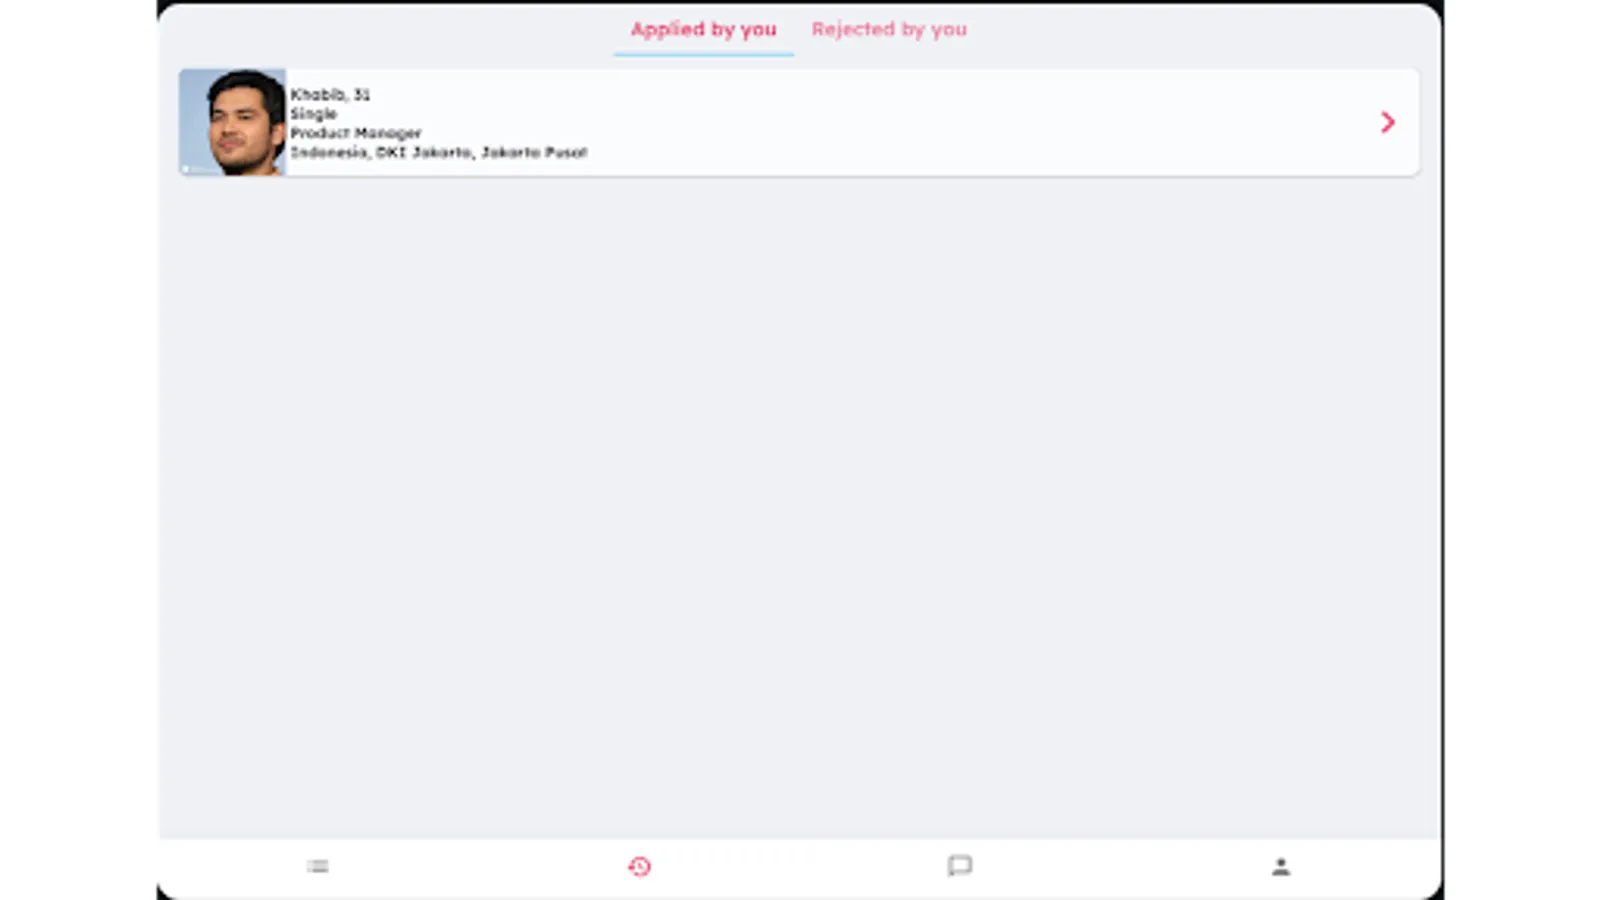Select the list icon in the bottom navigation
1600x900 pixels.
(x=318, y=866)
